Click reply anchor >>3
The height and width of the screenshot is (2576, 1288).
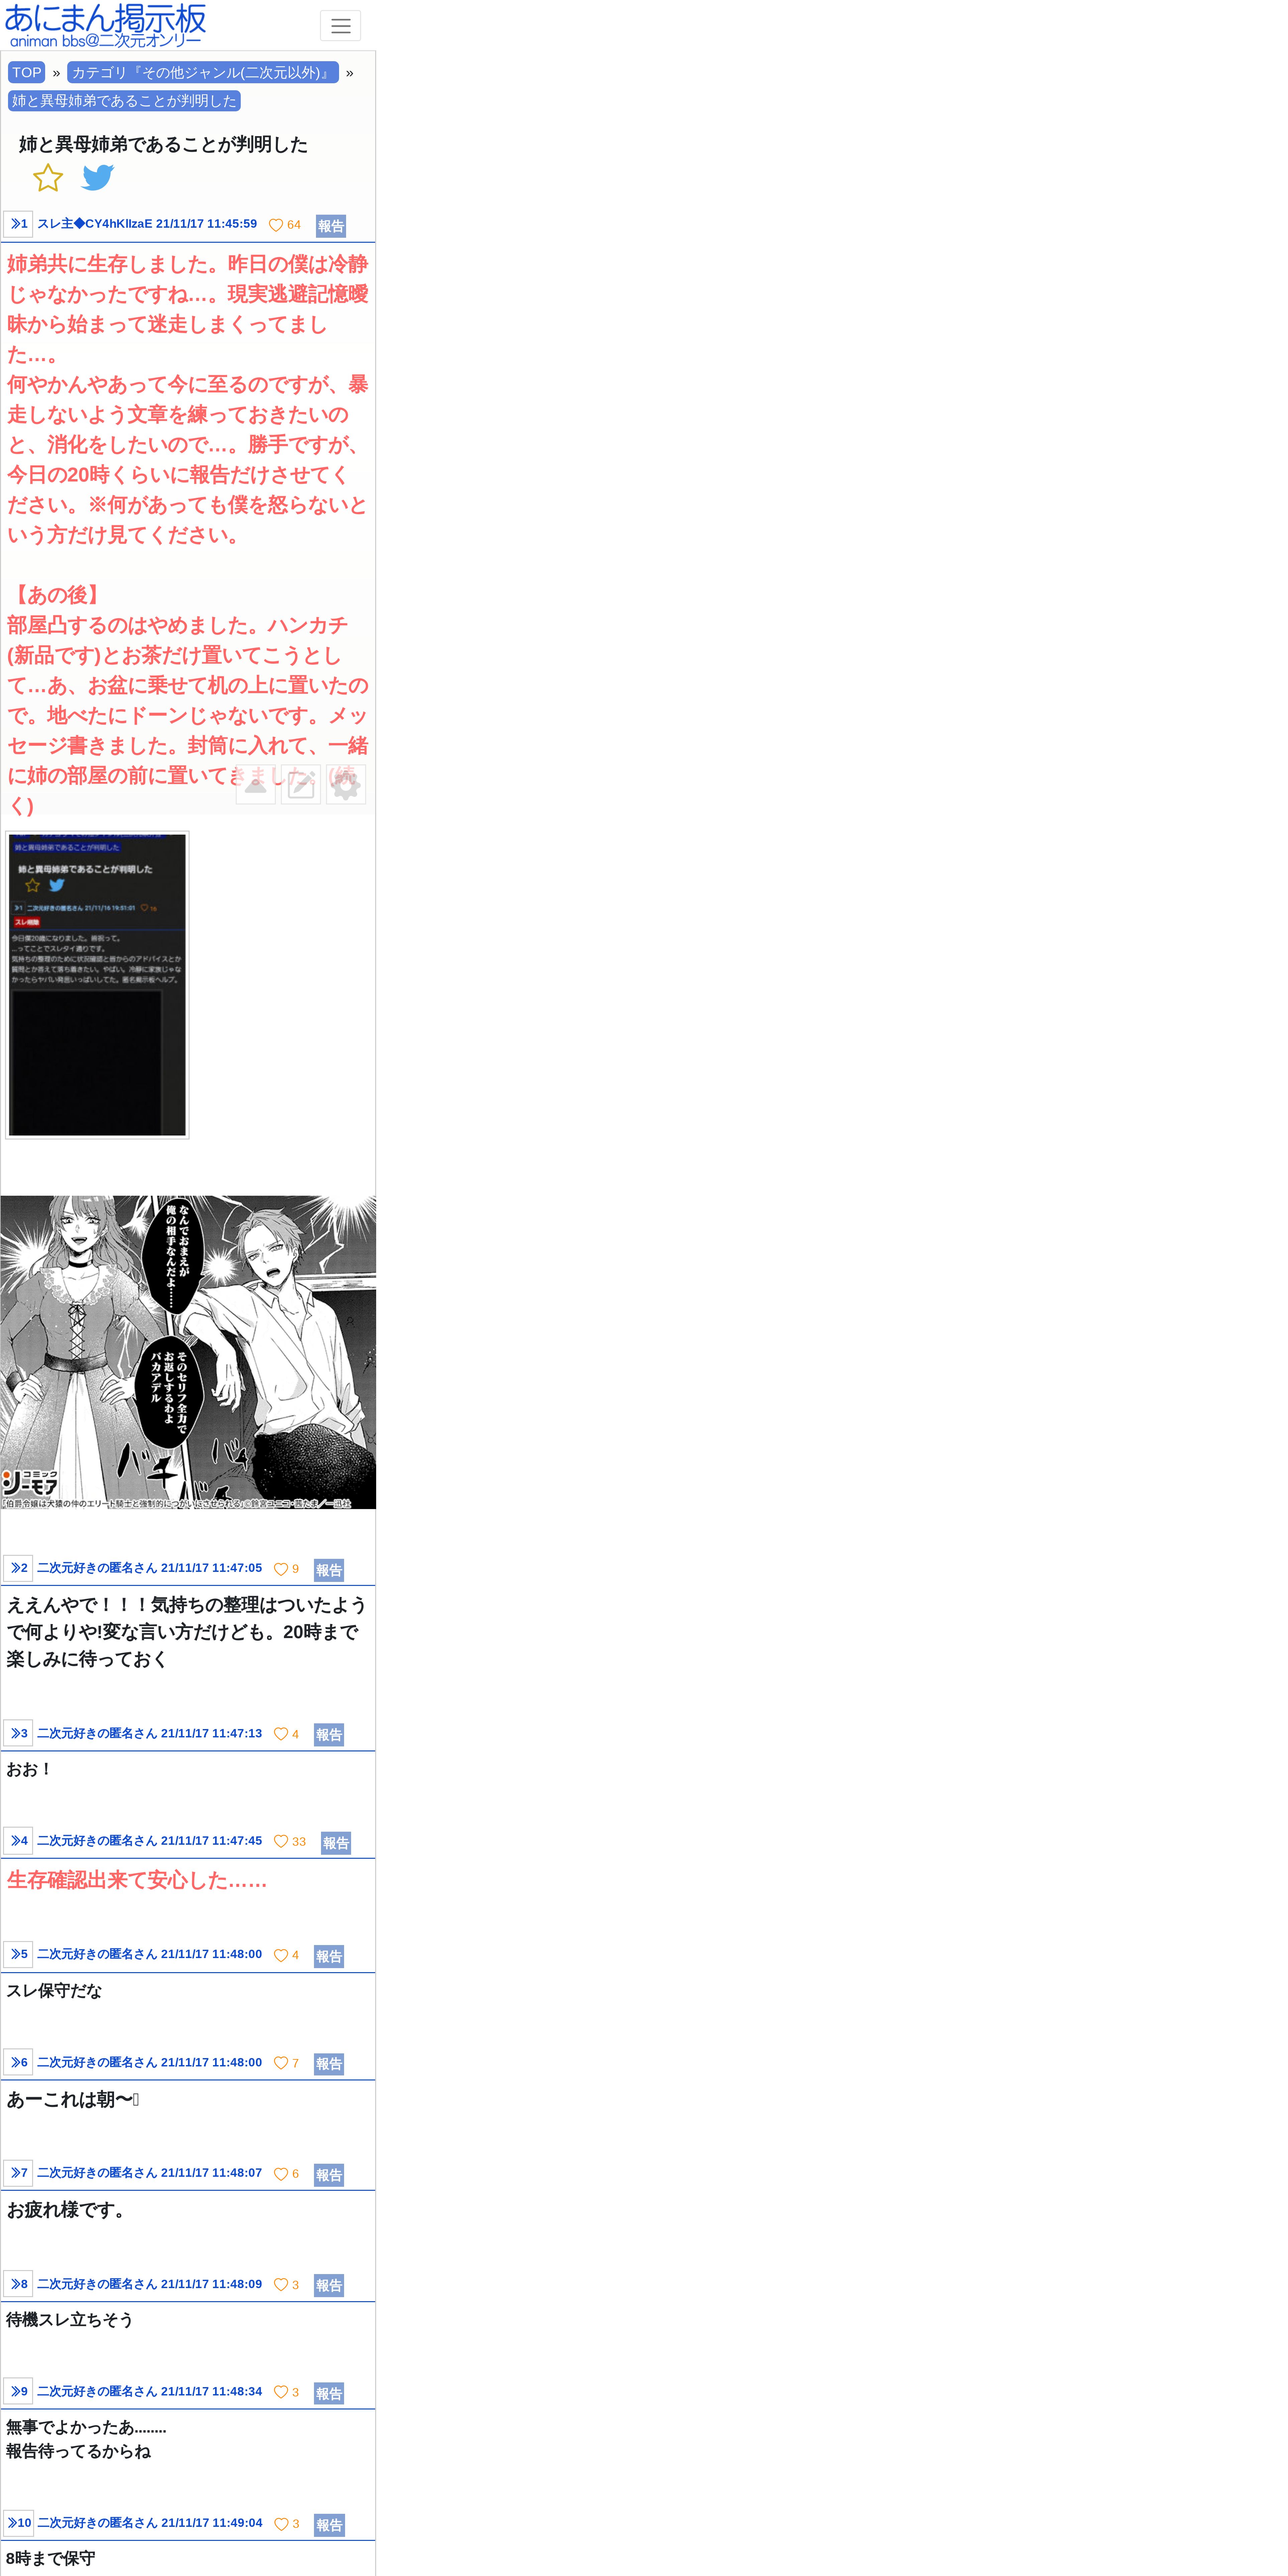(18, 1733)
